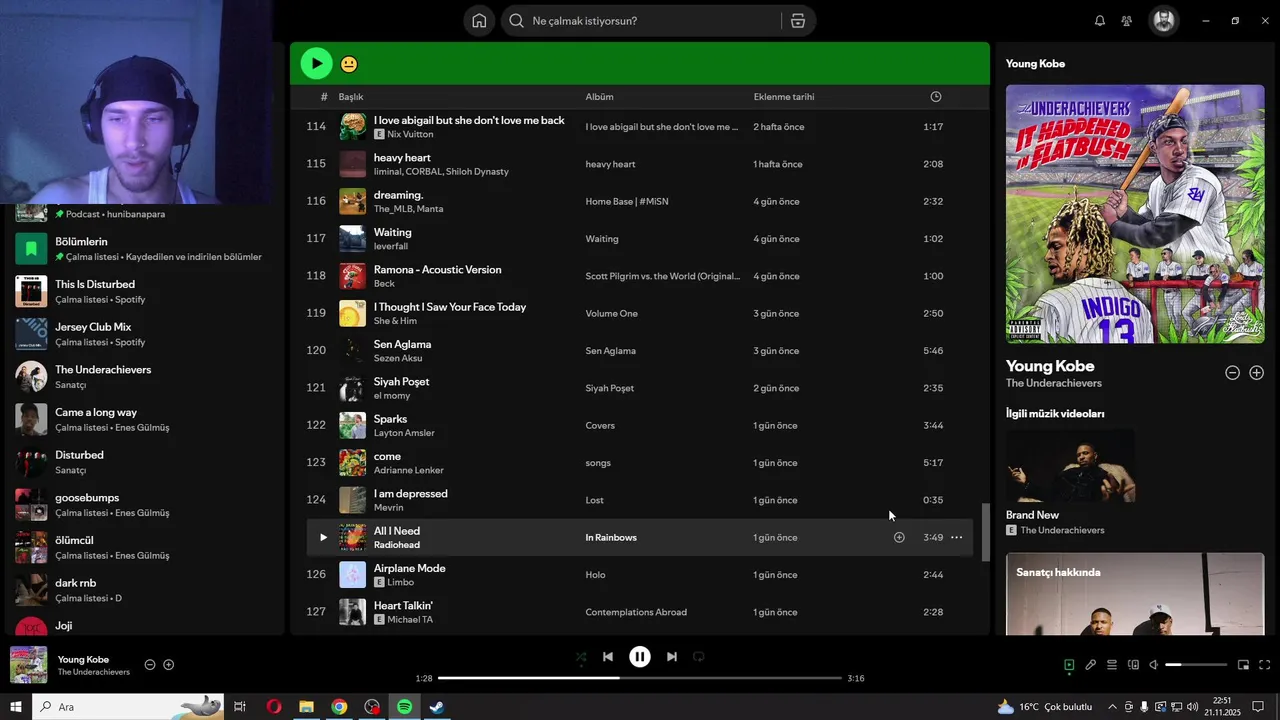The height and width of the screenshot is (720, 1280).
Task: Select the Airplane Mode track row
Action: pyautogui.click(x=640, y=575)
